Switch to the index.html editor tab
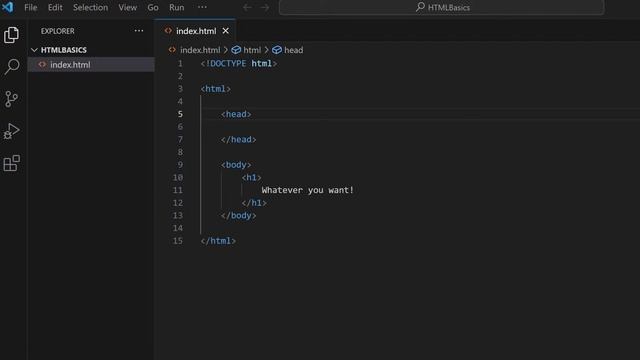The image size is (640, 360). click(196, 31)
